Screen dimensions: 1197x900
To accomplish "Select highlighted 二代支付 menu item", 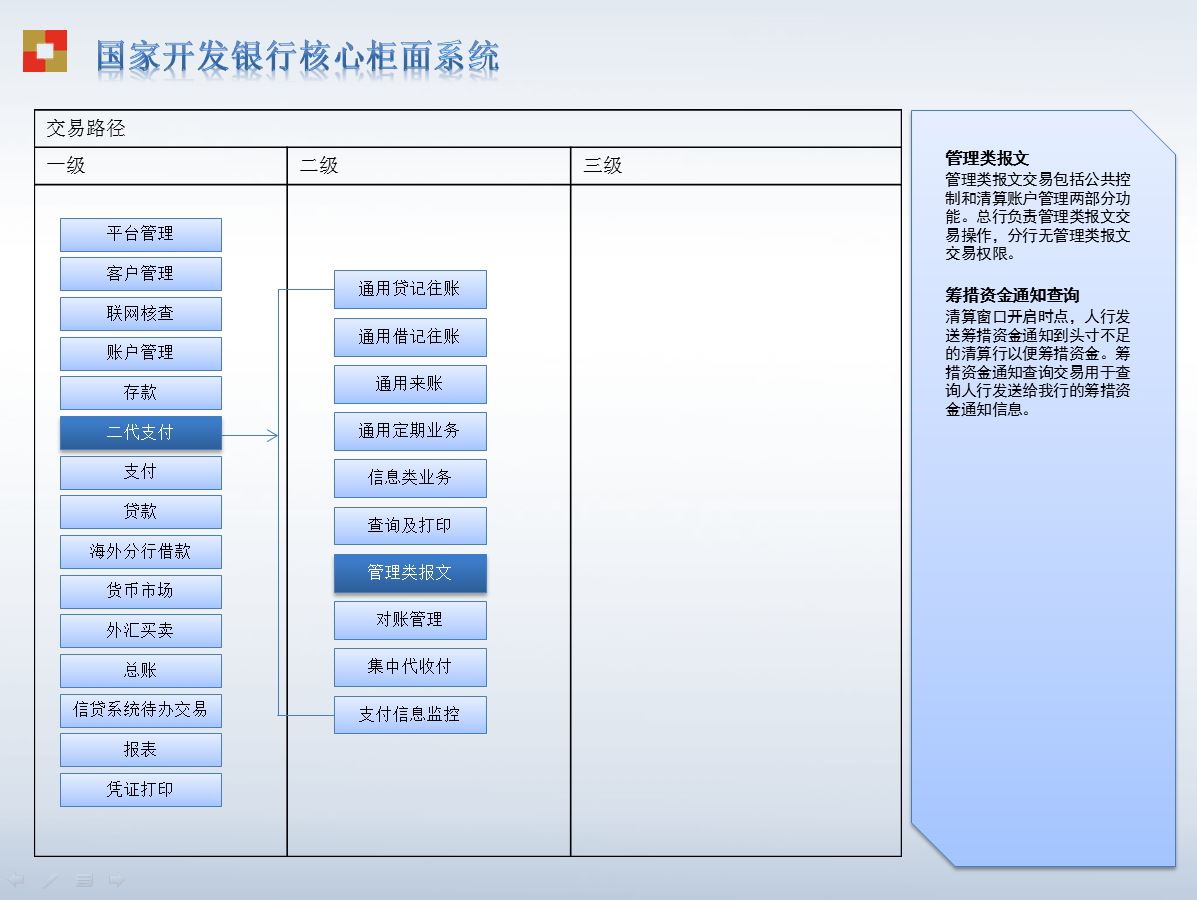I will 140,433.
